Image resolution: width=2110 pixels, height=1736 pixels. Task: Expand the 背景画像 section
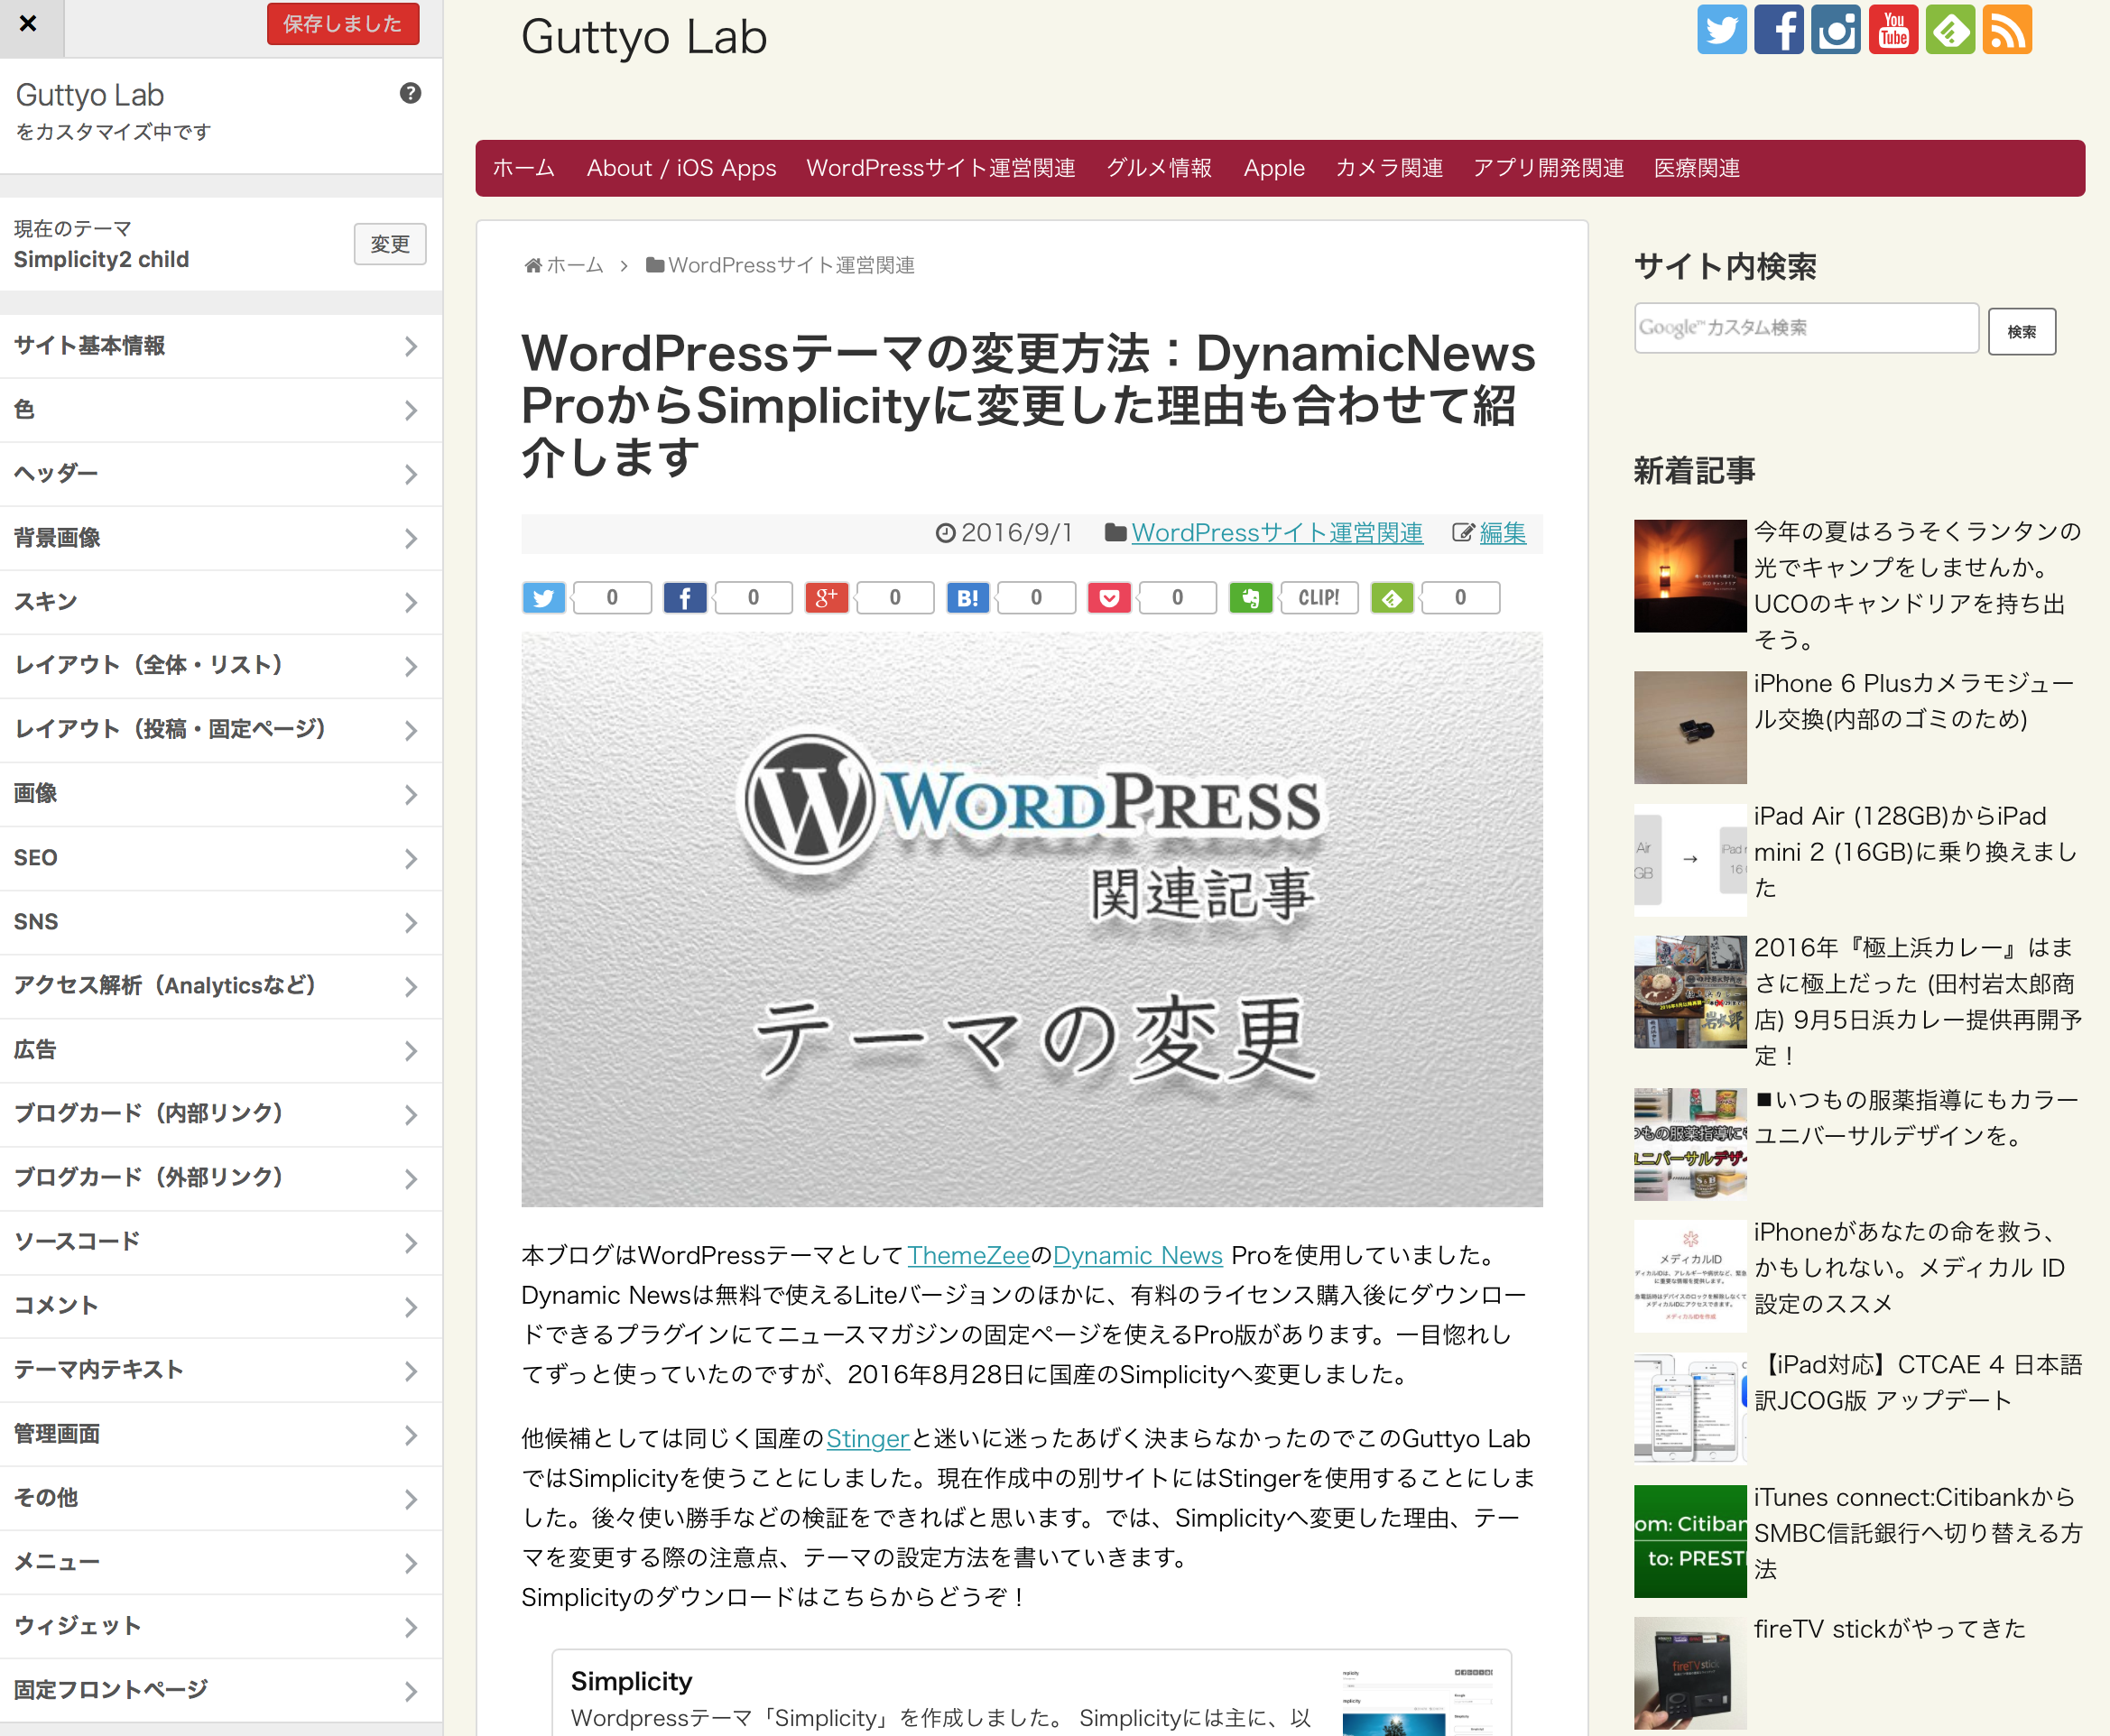(x=221, y=538)
